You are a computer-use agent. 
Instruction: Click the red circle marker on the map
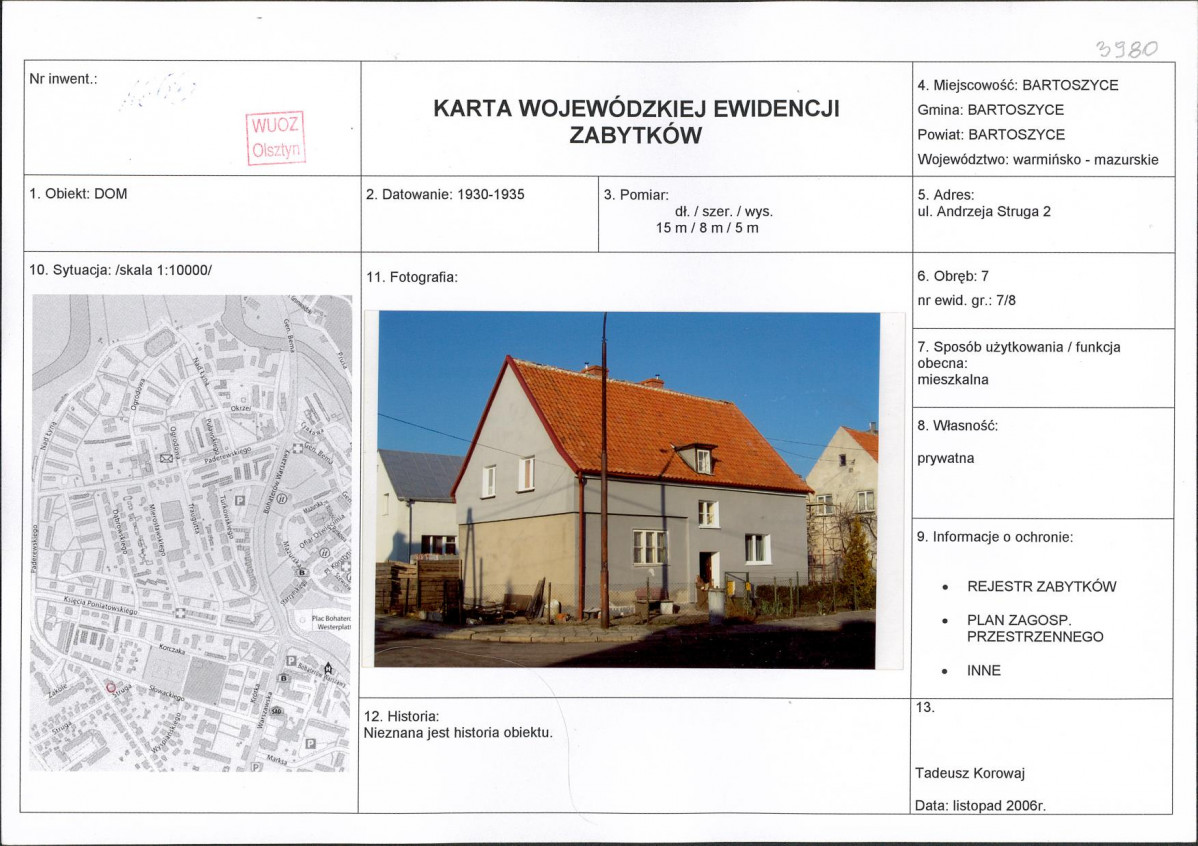[x=111, y=688]
